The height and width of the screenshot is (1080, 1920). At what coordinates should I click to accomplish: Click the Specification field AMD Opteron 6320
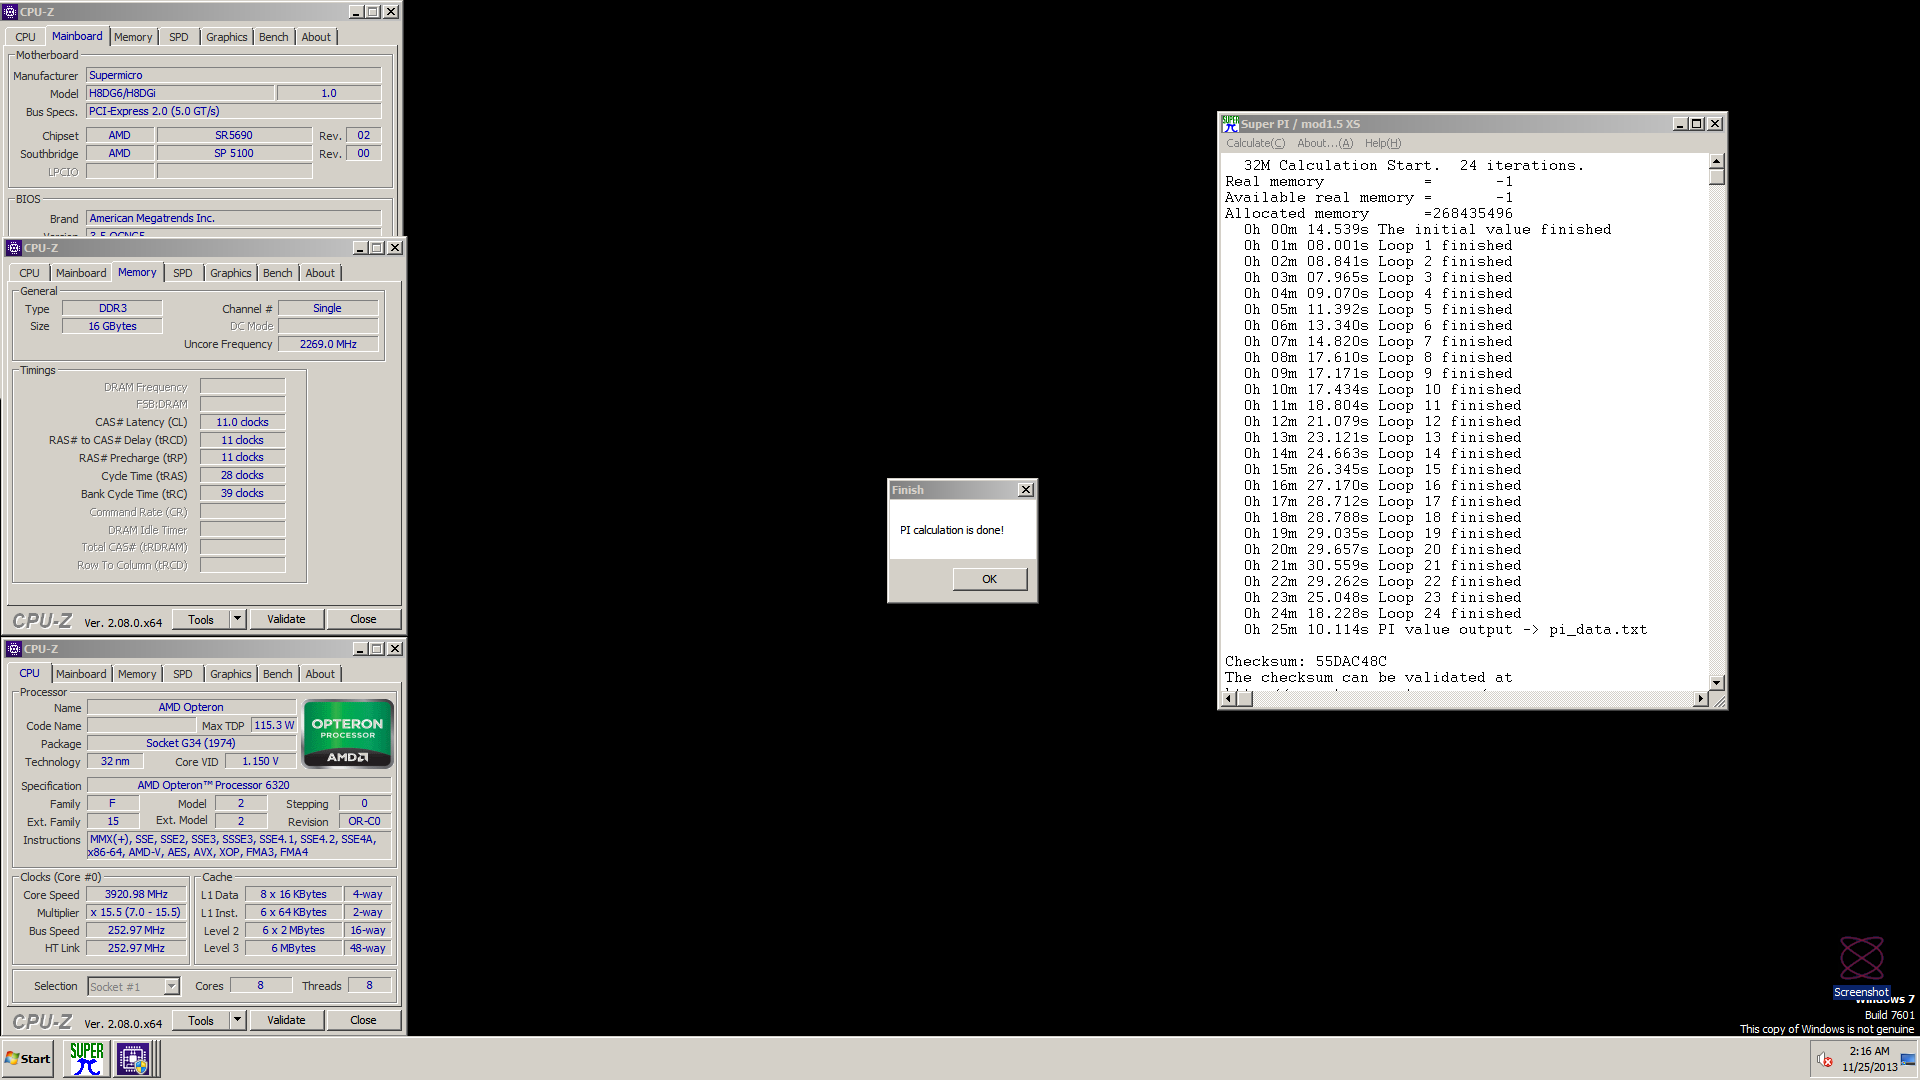pyautogui.click(x=238, y=785)
